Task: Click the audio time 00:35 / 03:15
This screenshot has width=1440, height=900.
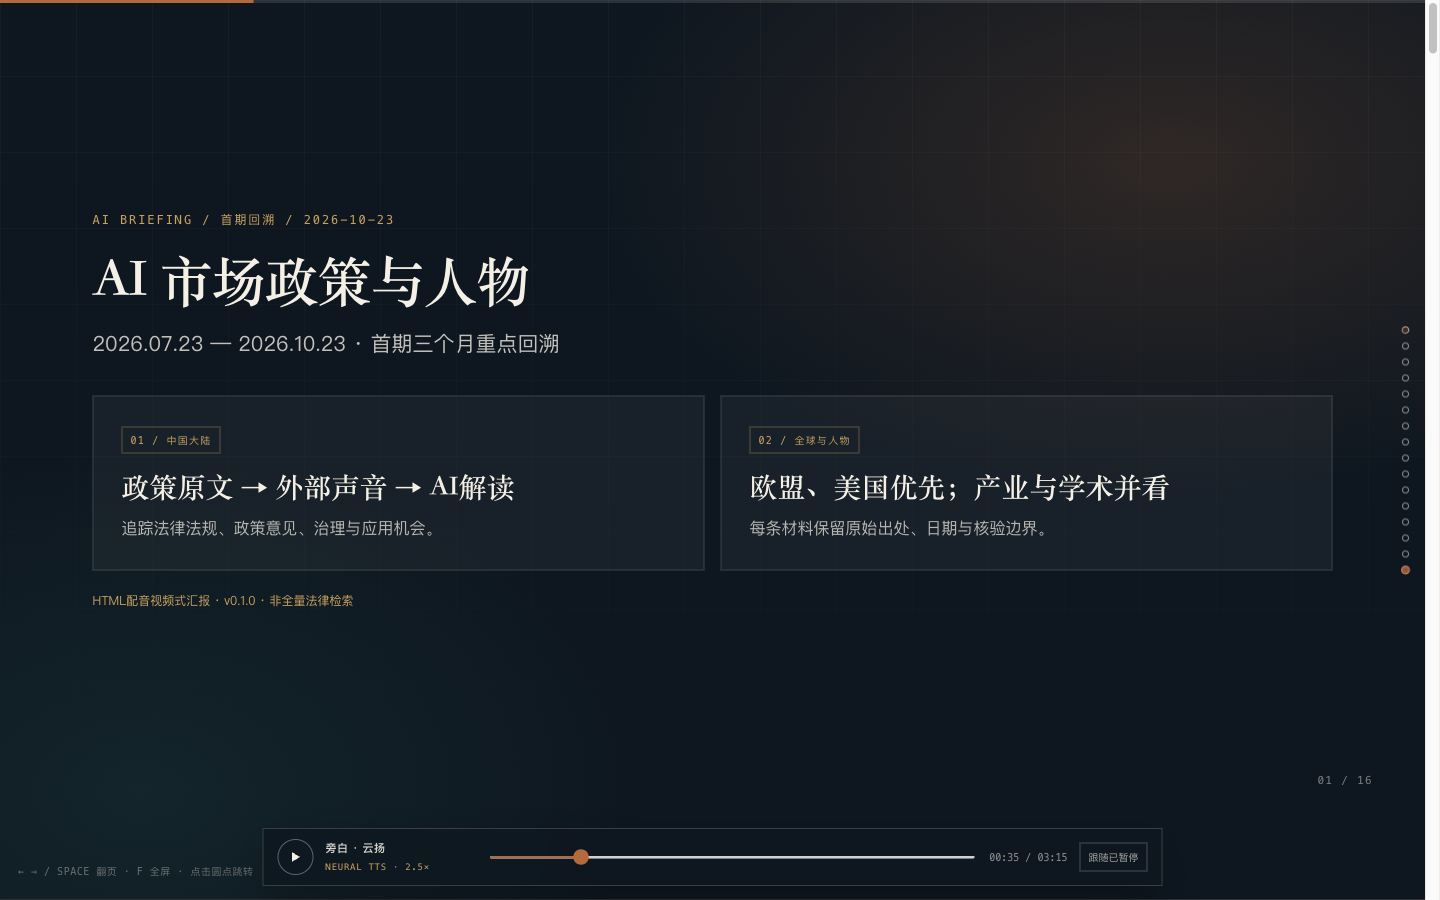Action: click(1028, 857)
